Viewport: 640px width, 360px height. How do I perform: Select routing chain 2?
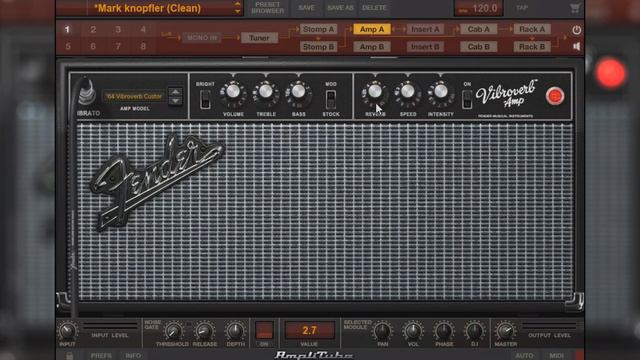[93, 29]
